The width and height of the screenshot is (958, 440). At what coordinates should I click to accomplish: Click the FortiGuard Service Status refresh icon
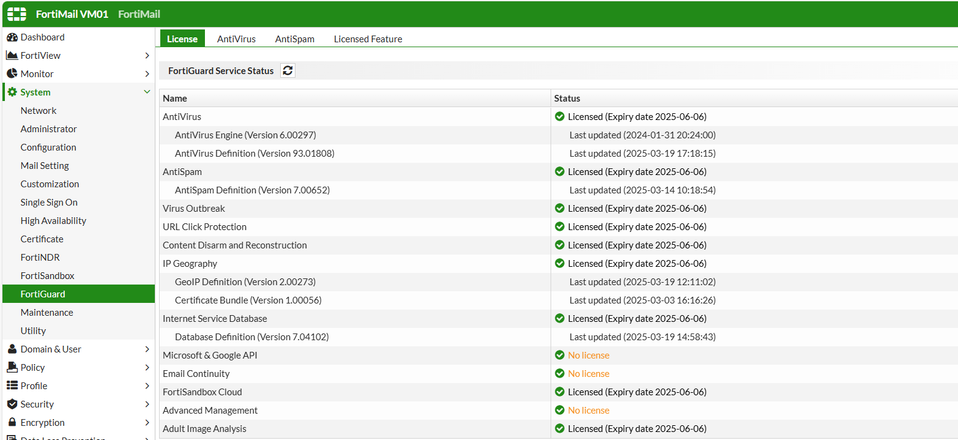pos(288,71)
